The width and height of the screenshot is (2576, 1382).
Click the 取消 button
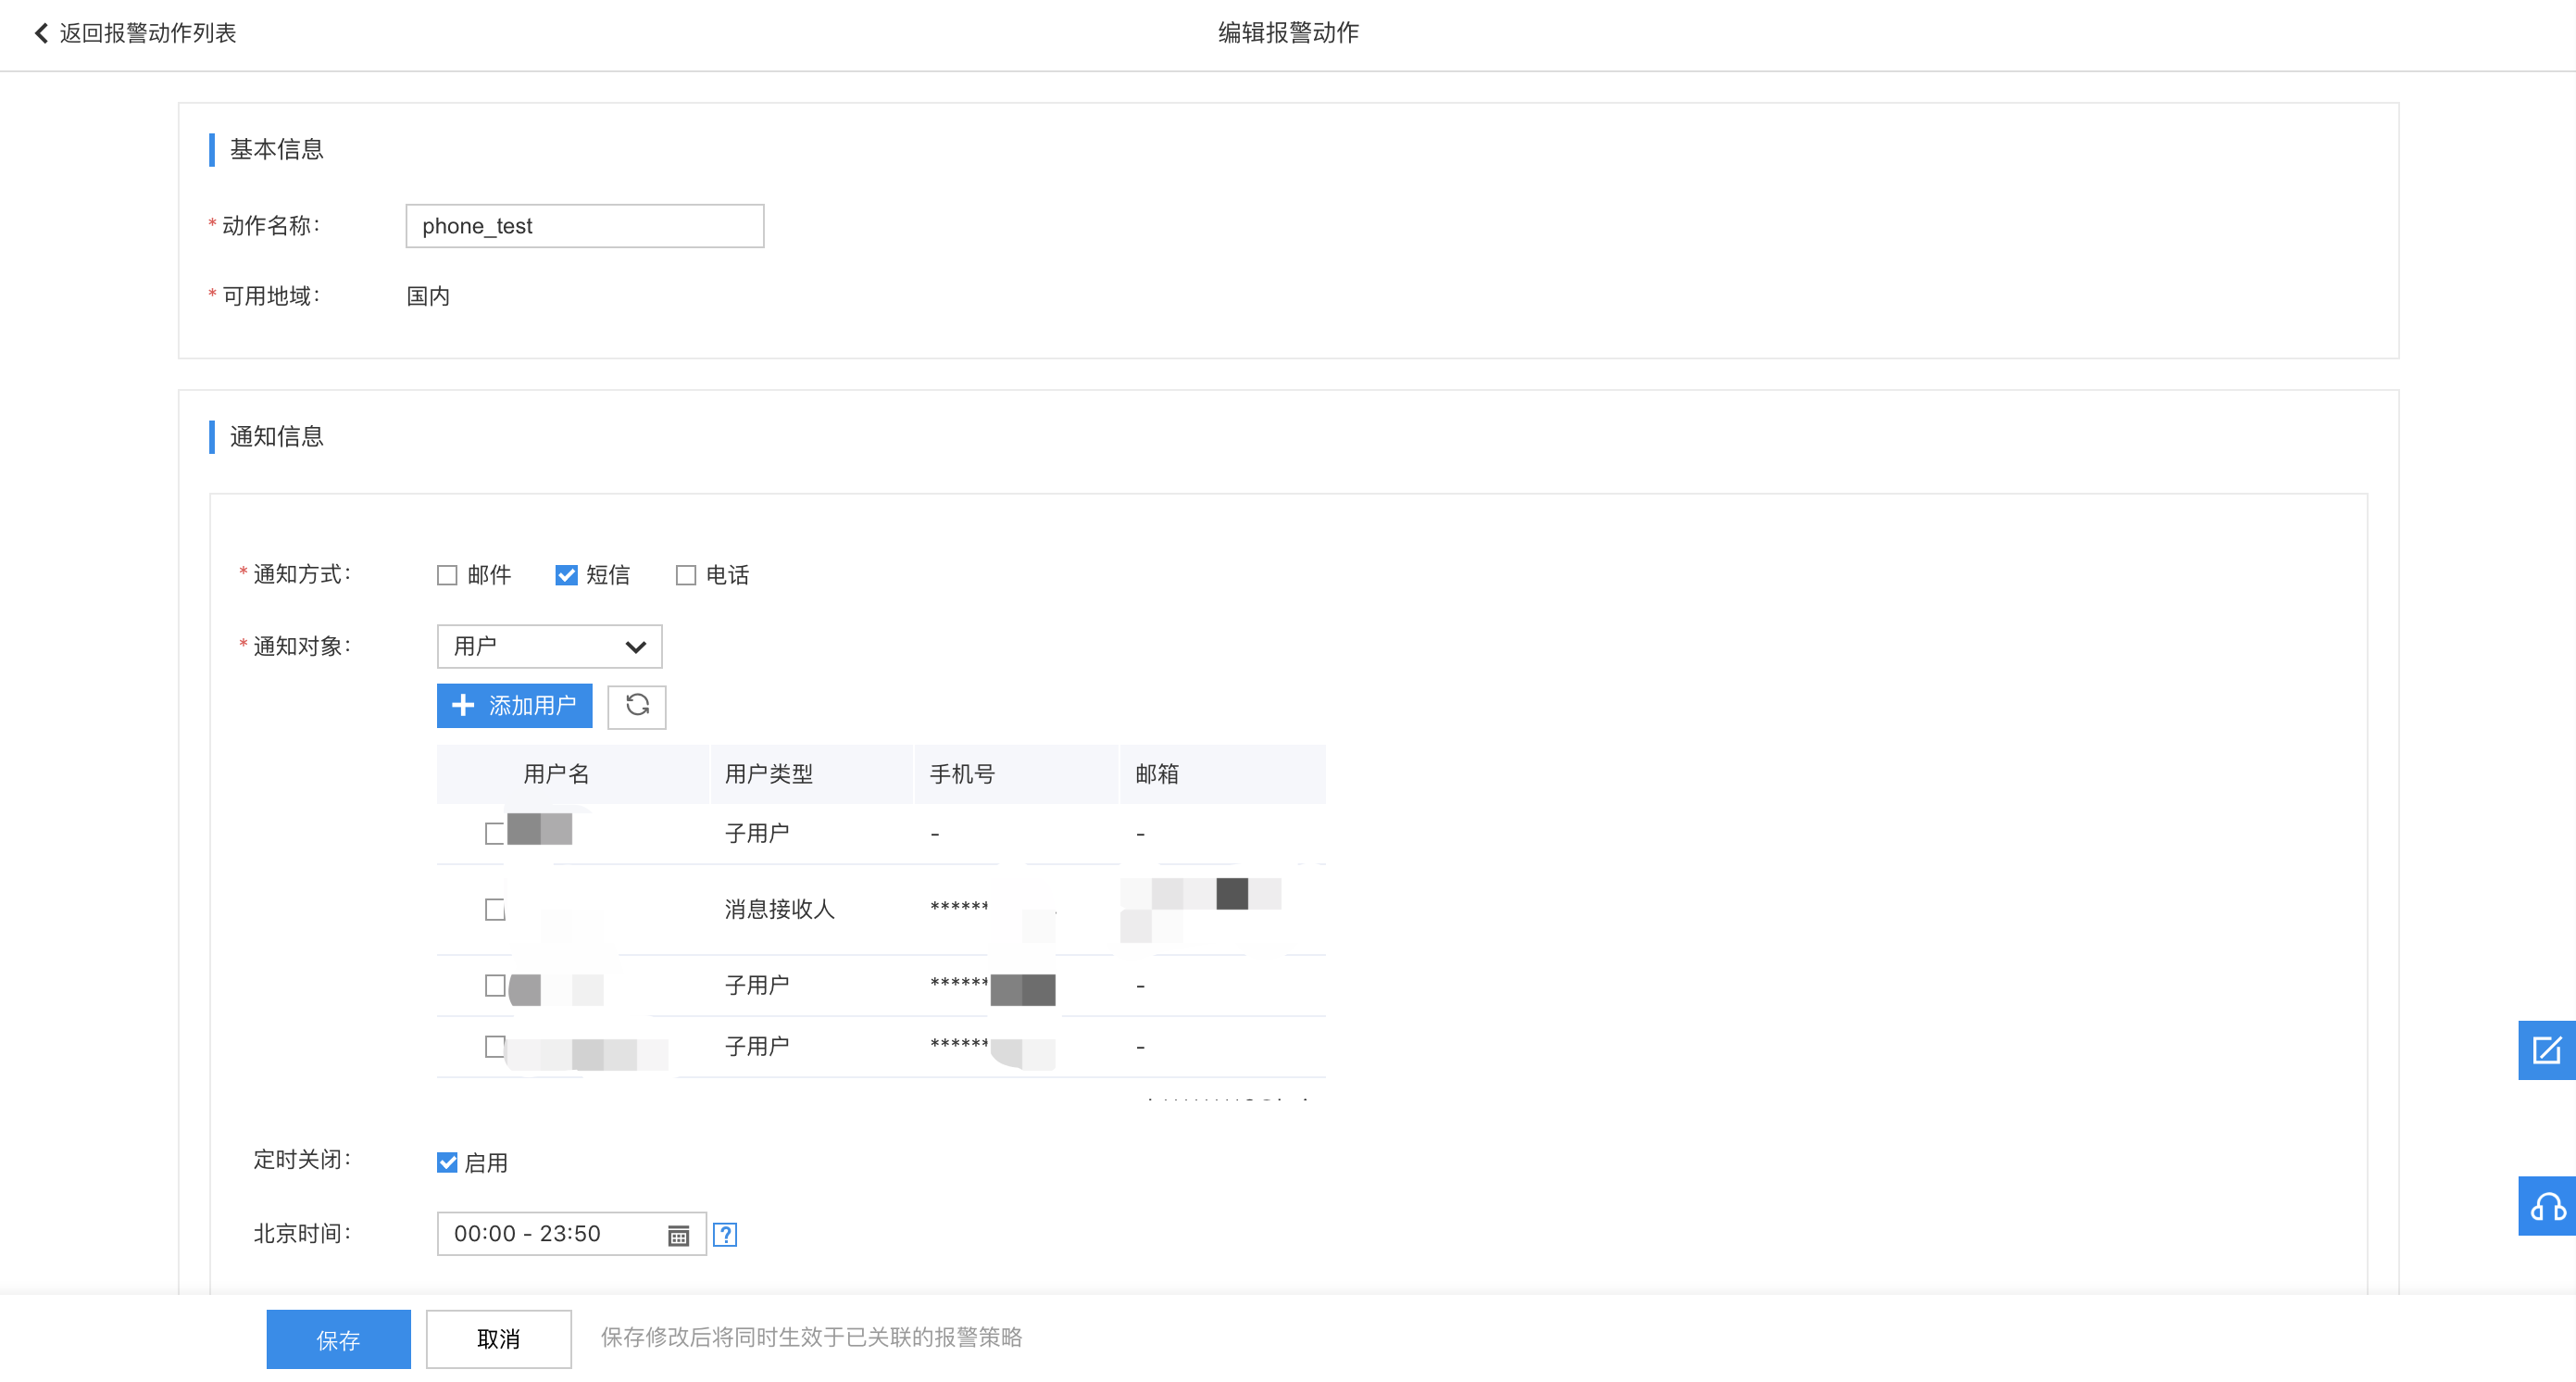click(498, 1339)
